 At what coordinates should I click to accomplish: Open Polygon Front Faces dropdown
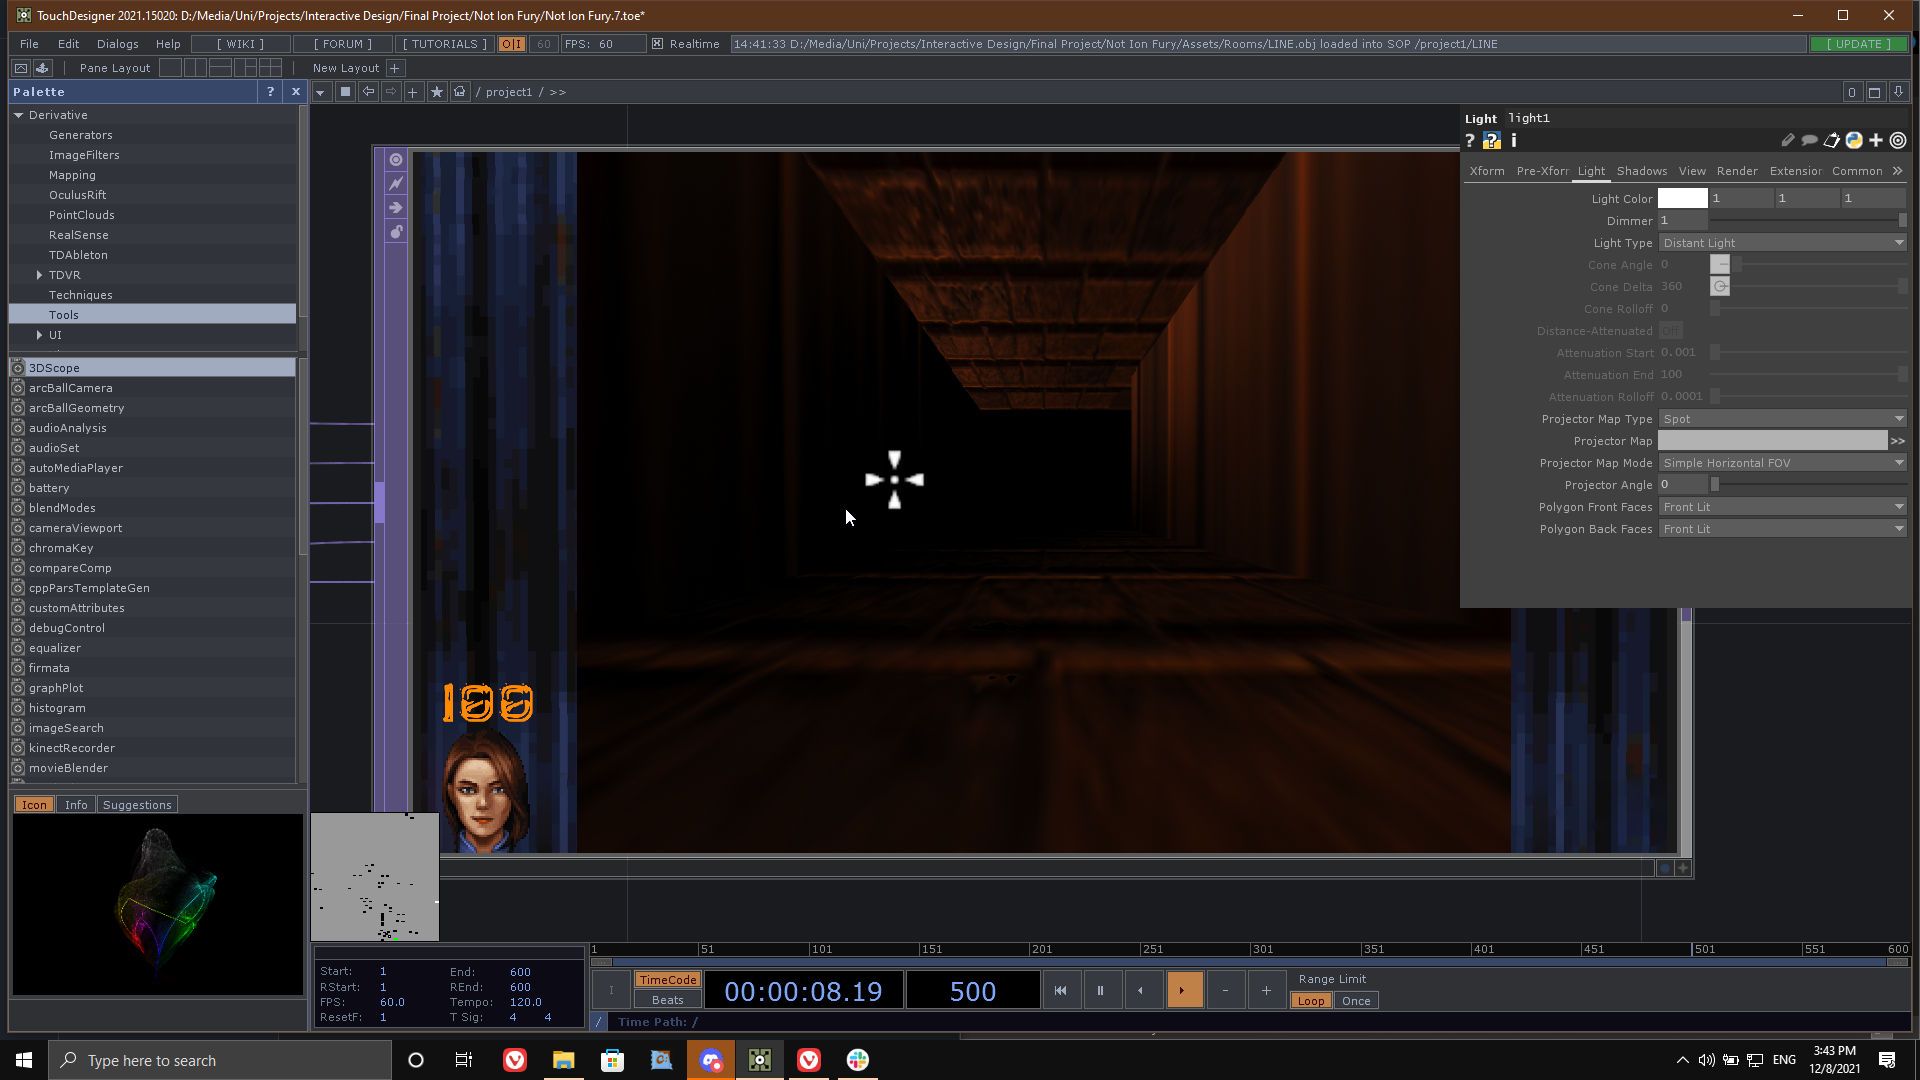pyautogui.click(x=1782, y=507)
